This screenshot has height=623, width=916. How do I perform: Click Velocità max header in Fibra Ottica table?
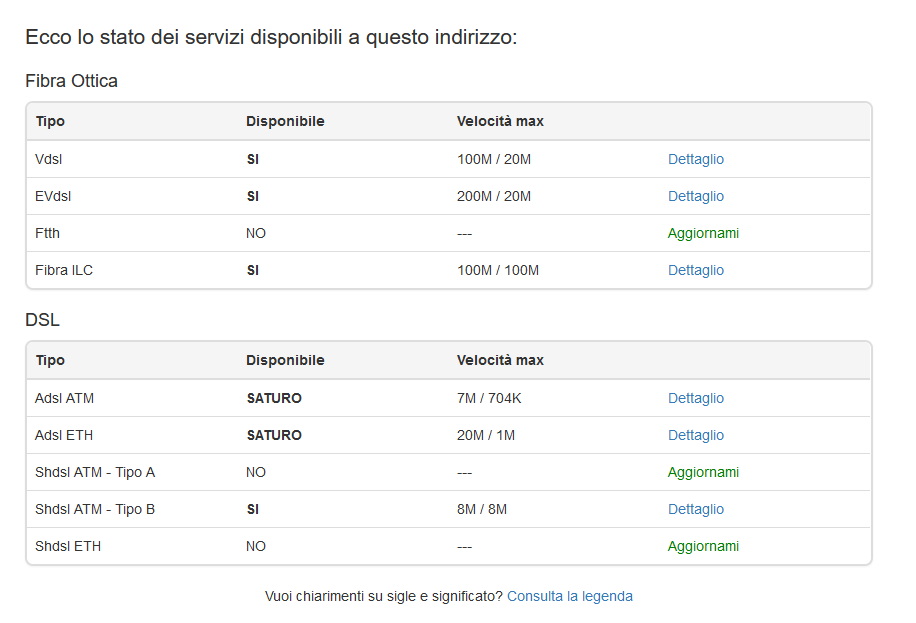pos(500,121)
